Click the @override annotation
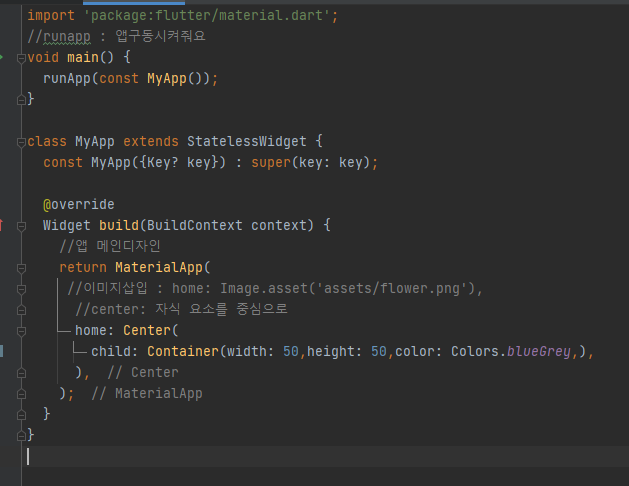Viewport: 629px width, 486px height. pos(79,205)
